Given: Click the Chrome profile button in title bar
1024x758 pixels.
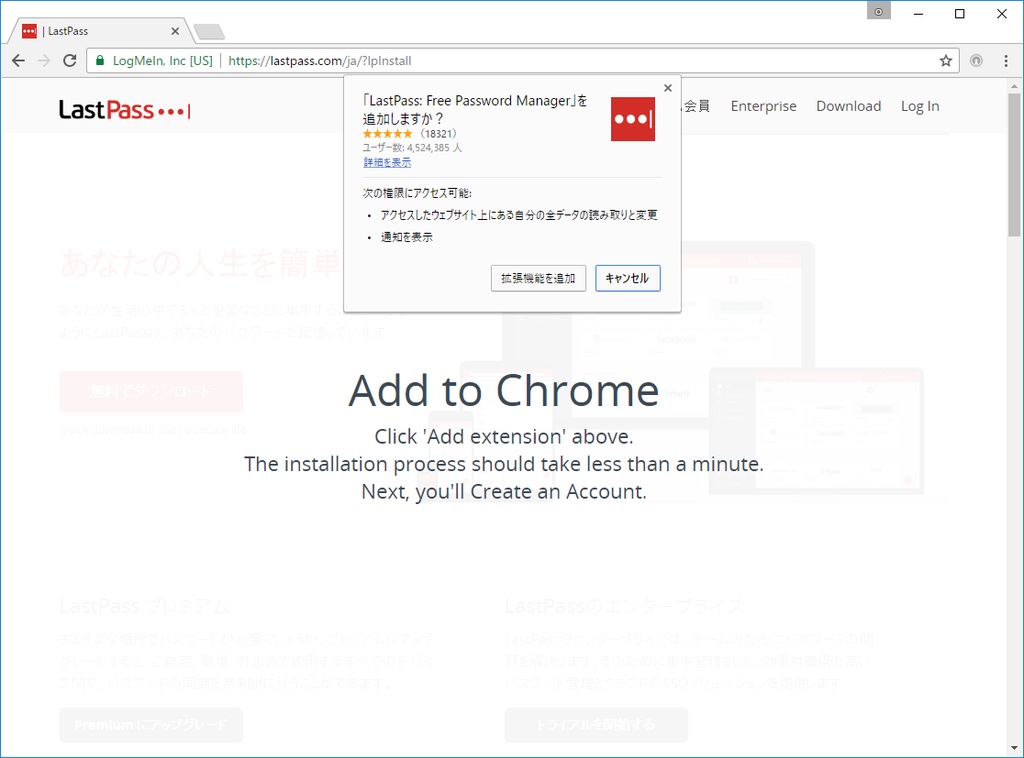Looking at the screenshot, I should (878, 12).
